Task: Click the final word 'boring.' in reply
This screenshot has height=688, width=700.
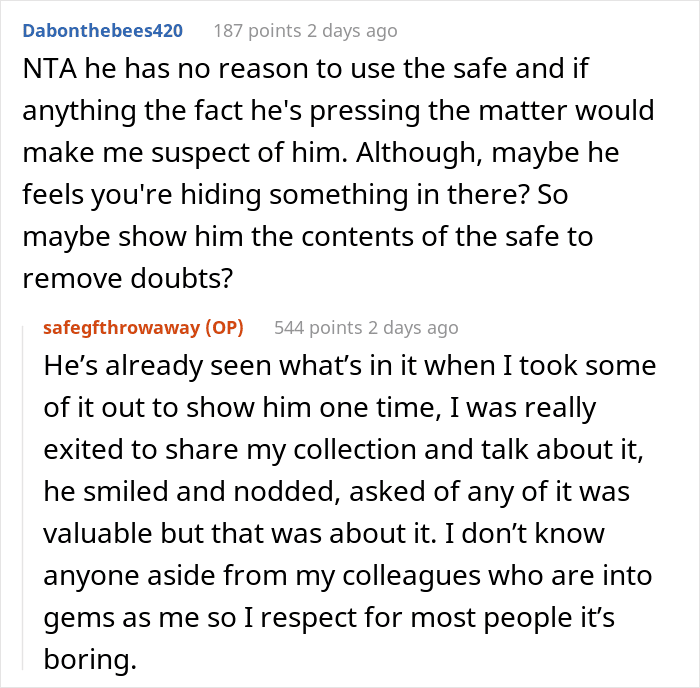Action: tap(90, 659)
